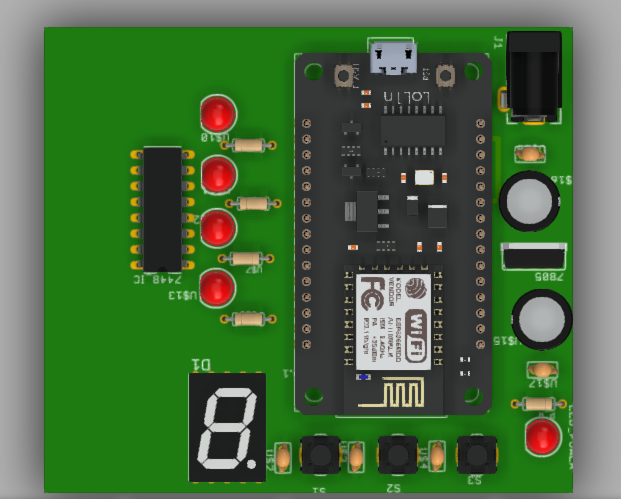
Task: Select the red LED above the U$10 label
Action: tap(218, 113)
